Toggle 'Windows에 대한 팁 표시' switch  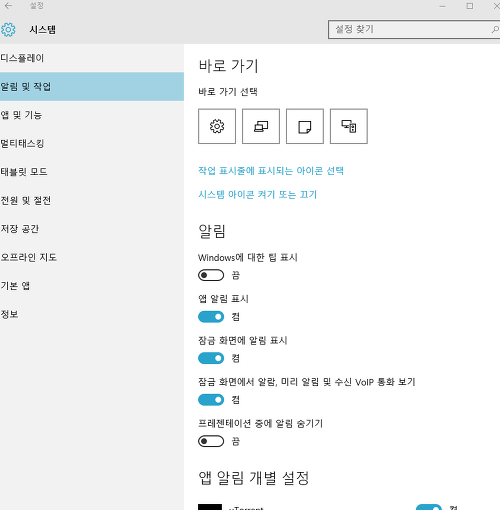coord(211,275)
